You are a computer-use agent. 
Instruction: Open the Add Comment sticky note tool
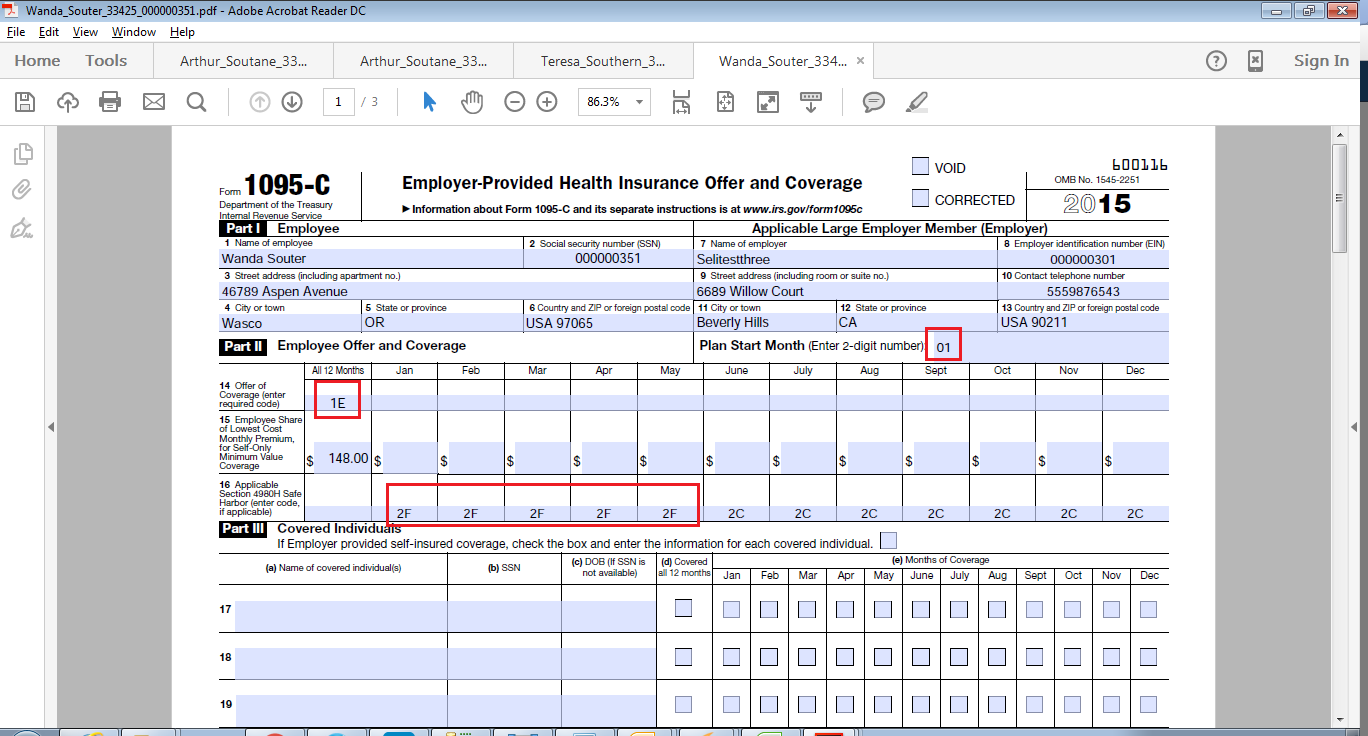[873, 102]
